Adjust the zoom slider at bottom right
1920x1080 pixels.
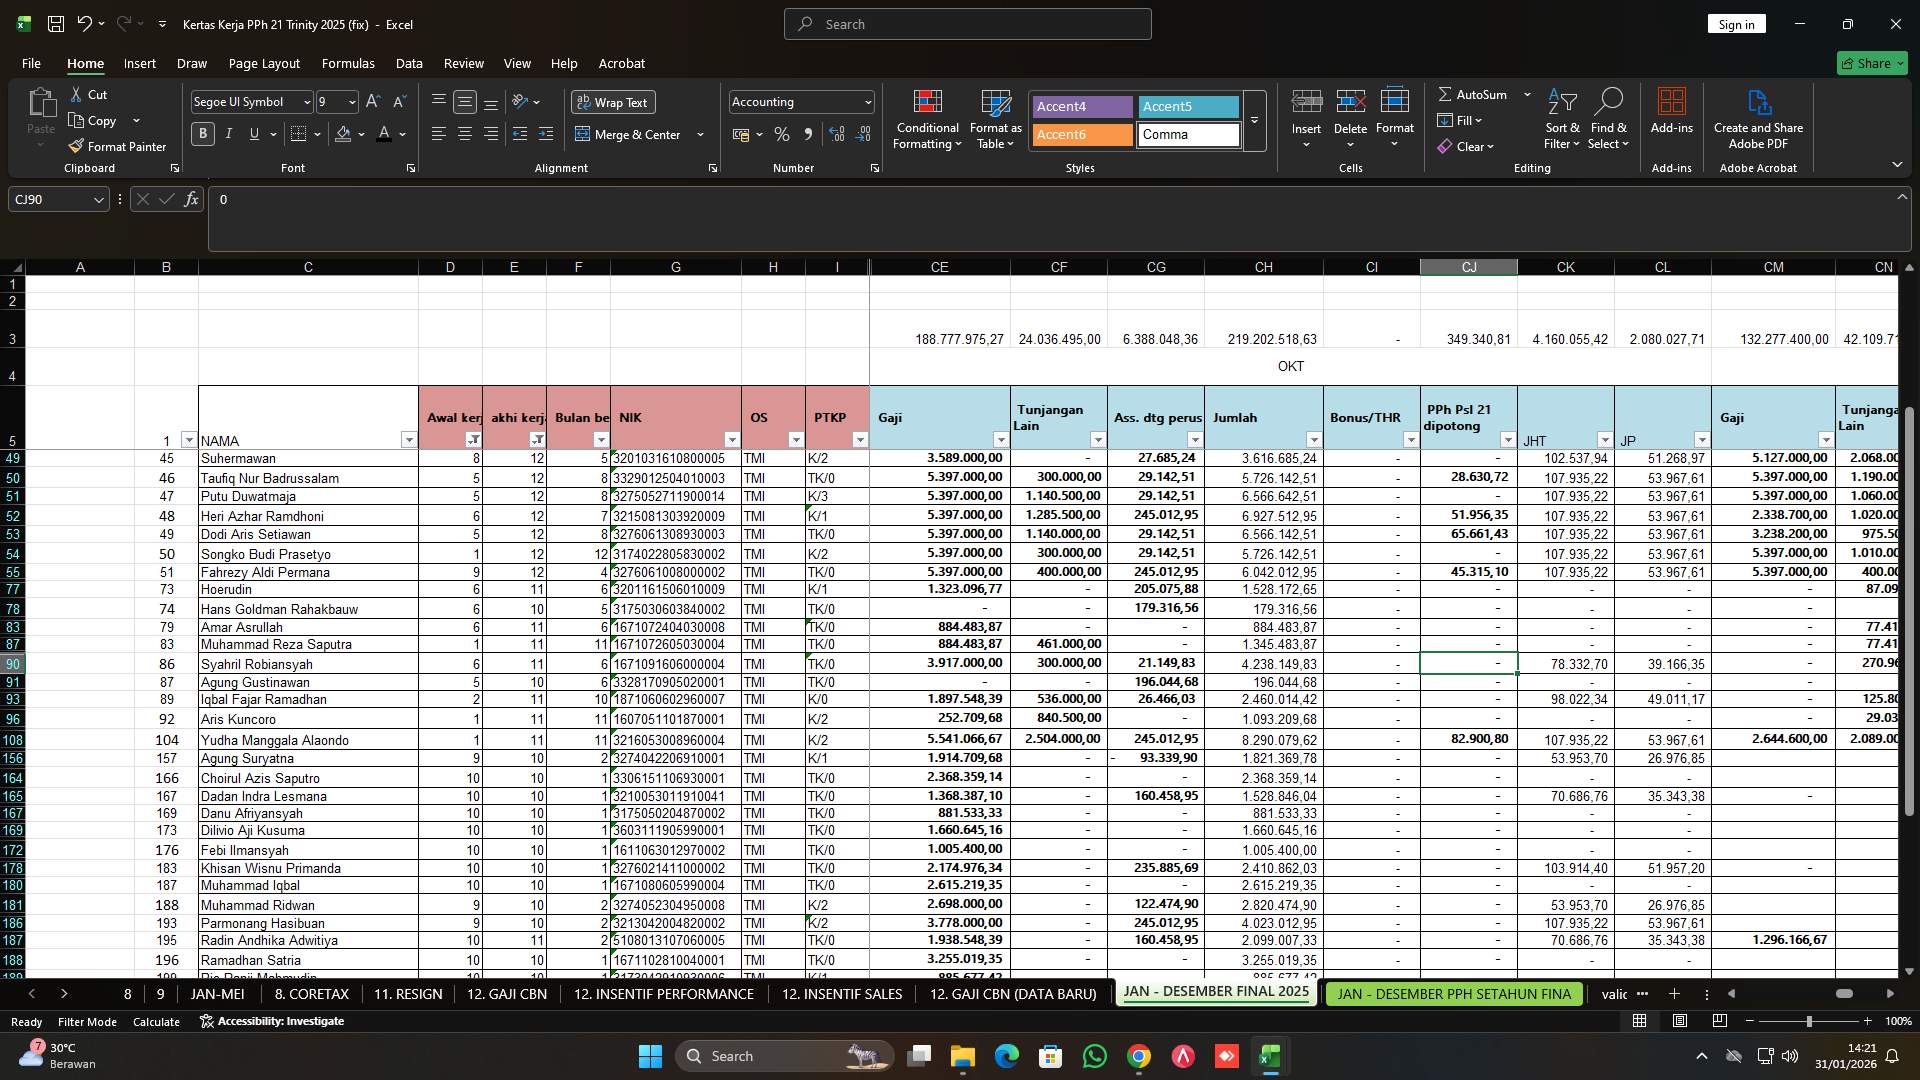(1809, 1021)
